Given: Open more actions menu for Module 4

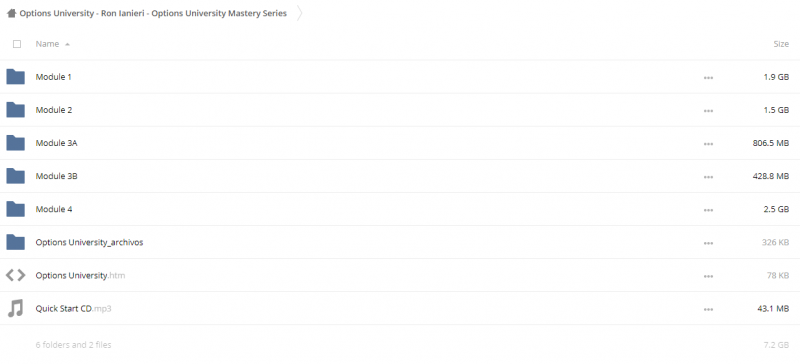Looking at the screenshot, I should (x=708, y=210).
